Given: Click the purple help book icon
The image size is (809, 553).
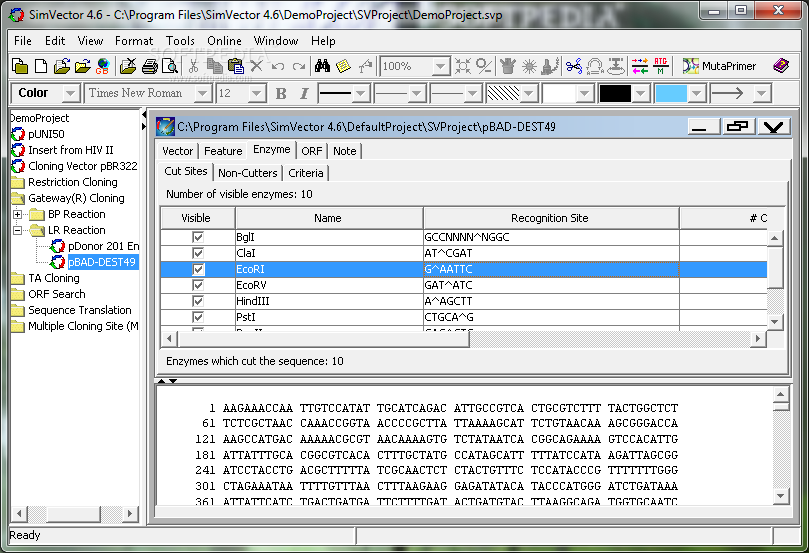Looking at the screenshot, I should click(781, 66).
